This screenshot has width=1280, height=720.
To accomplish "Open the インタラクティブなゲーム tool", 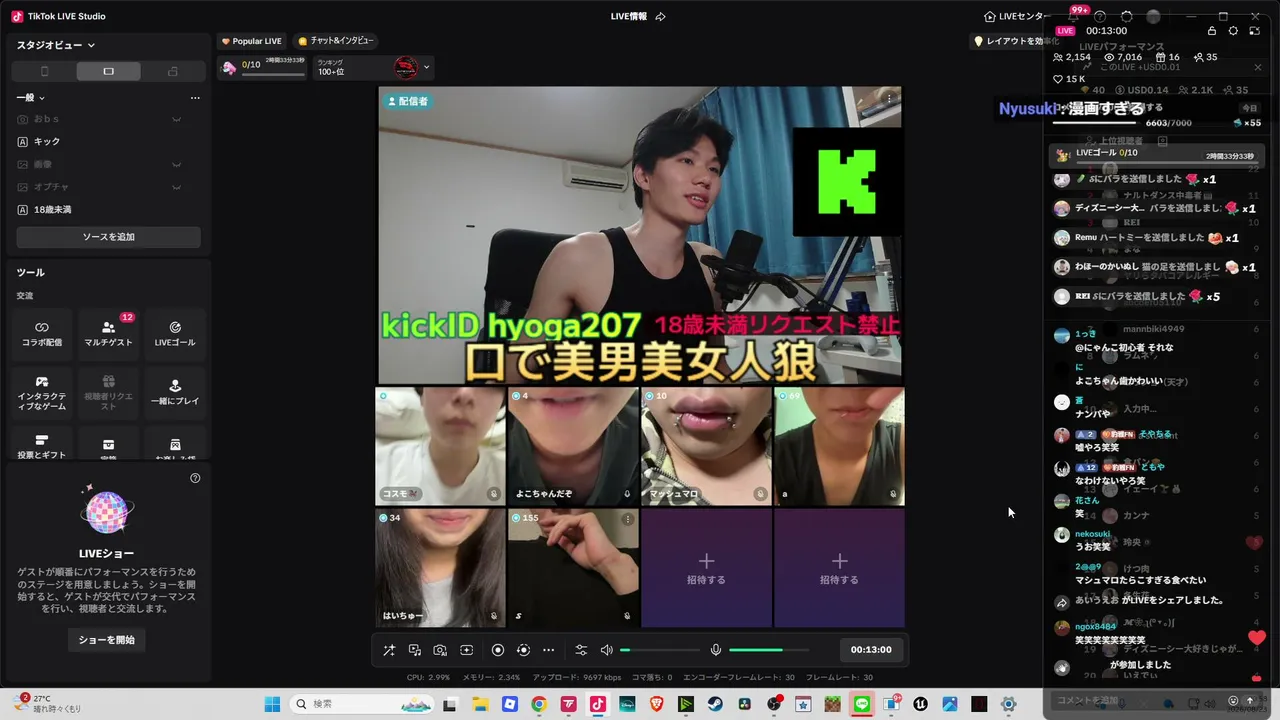I will (42, 392).
